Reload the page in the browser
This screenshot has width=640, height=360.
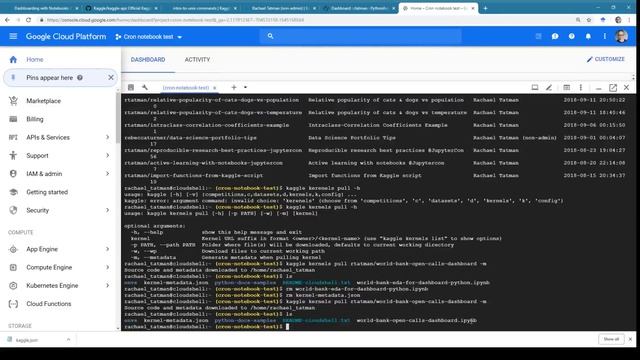point(28,20)
